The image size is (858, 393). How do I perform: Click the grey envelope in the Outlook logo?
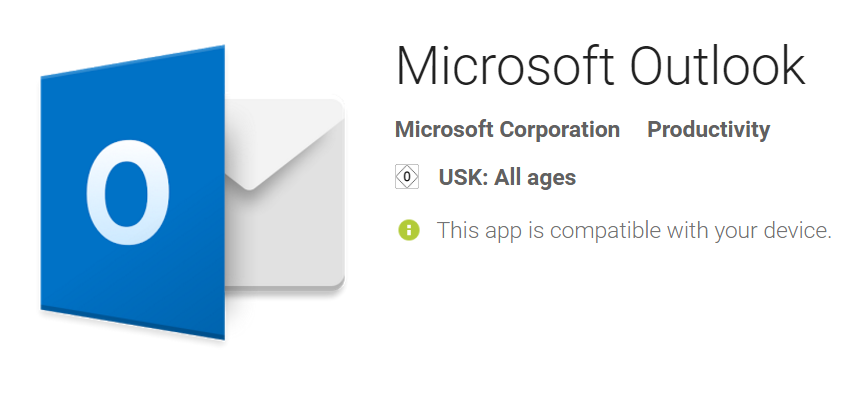tap(285, 194)
